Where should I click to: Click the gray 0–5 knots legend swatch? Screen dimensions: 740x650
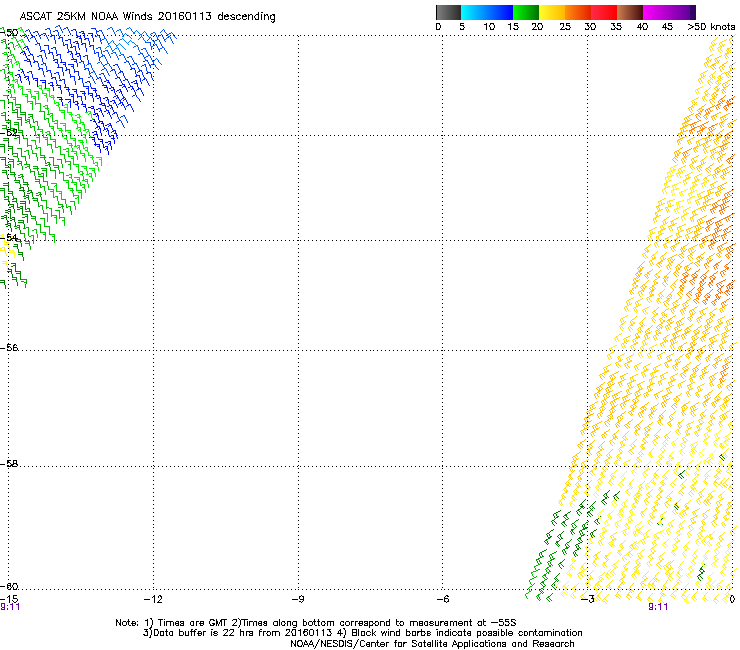[448, 12]
